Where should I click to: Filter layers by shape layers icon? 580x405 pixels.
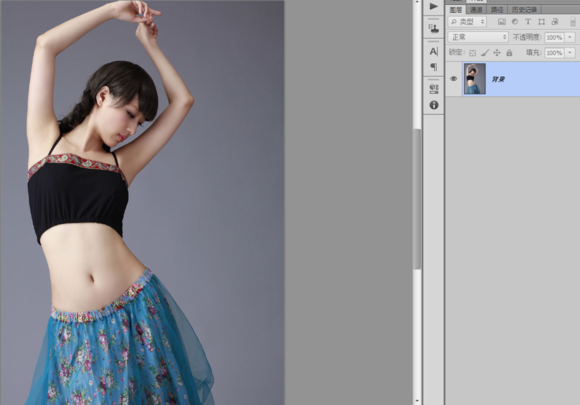point(542,22)
